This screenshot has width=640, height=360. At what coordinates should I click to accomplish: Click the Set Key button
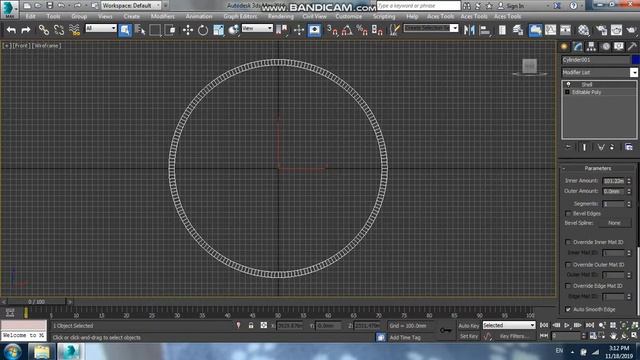point(469,336)
